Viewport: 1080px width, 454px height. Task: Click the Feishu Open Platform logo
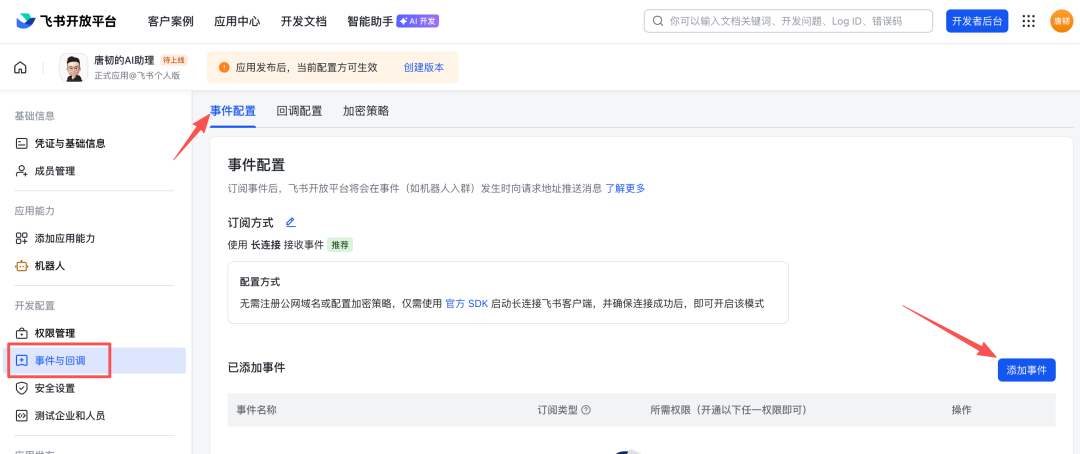click(66, 21)
